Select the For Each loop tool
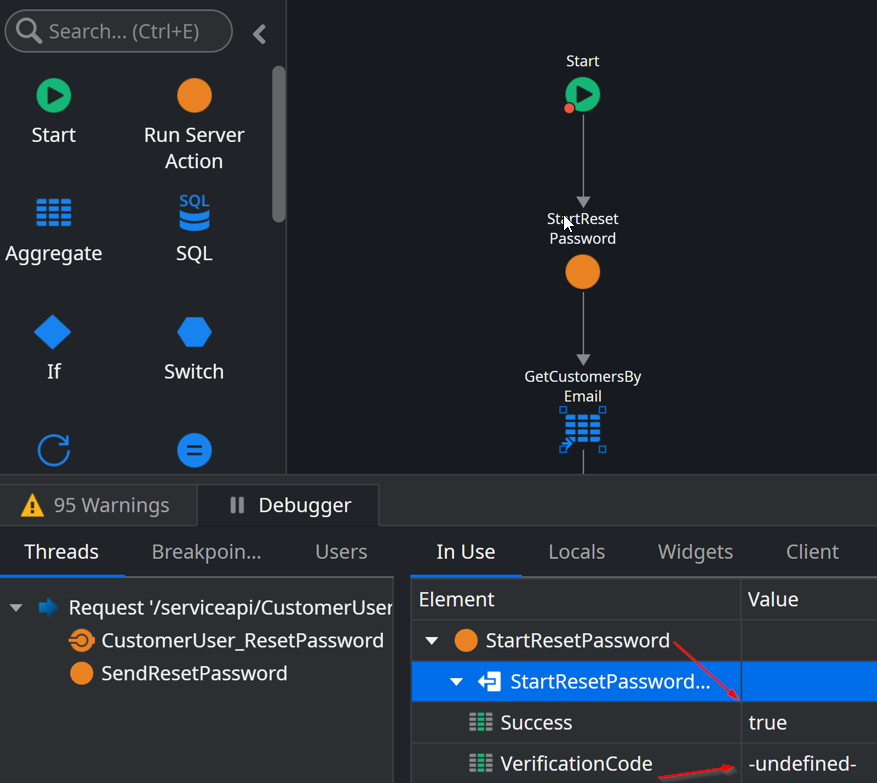Image resolution: width=877 pixels, height=783 pixels. 53,450
